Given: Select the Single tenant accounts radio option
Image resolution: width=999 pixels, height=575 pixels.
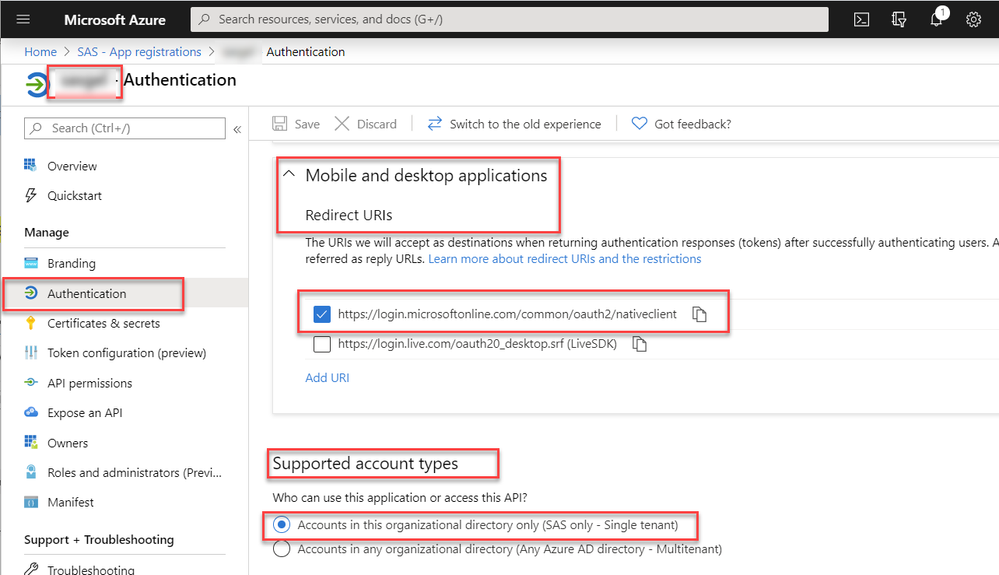Looking at the screenshot, I should pos(281,524).
